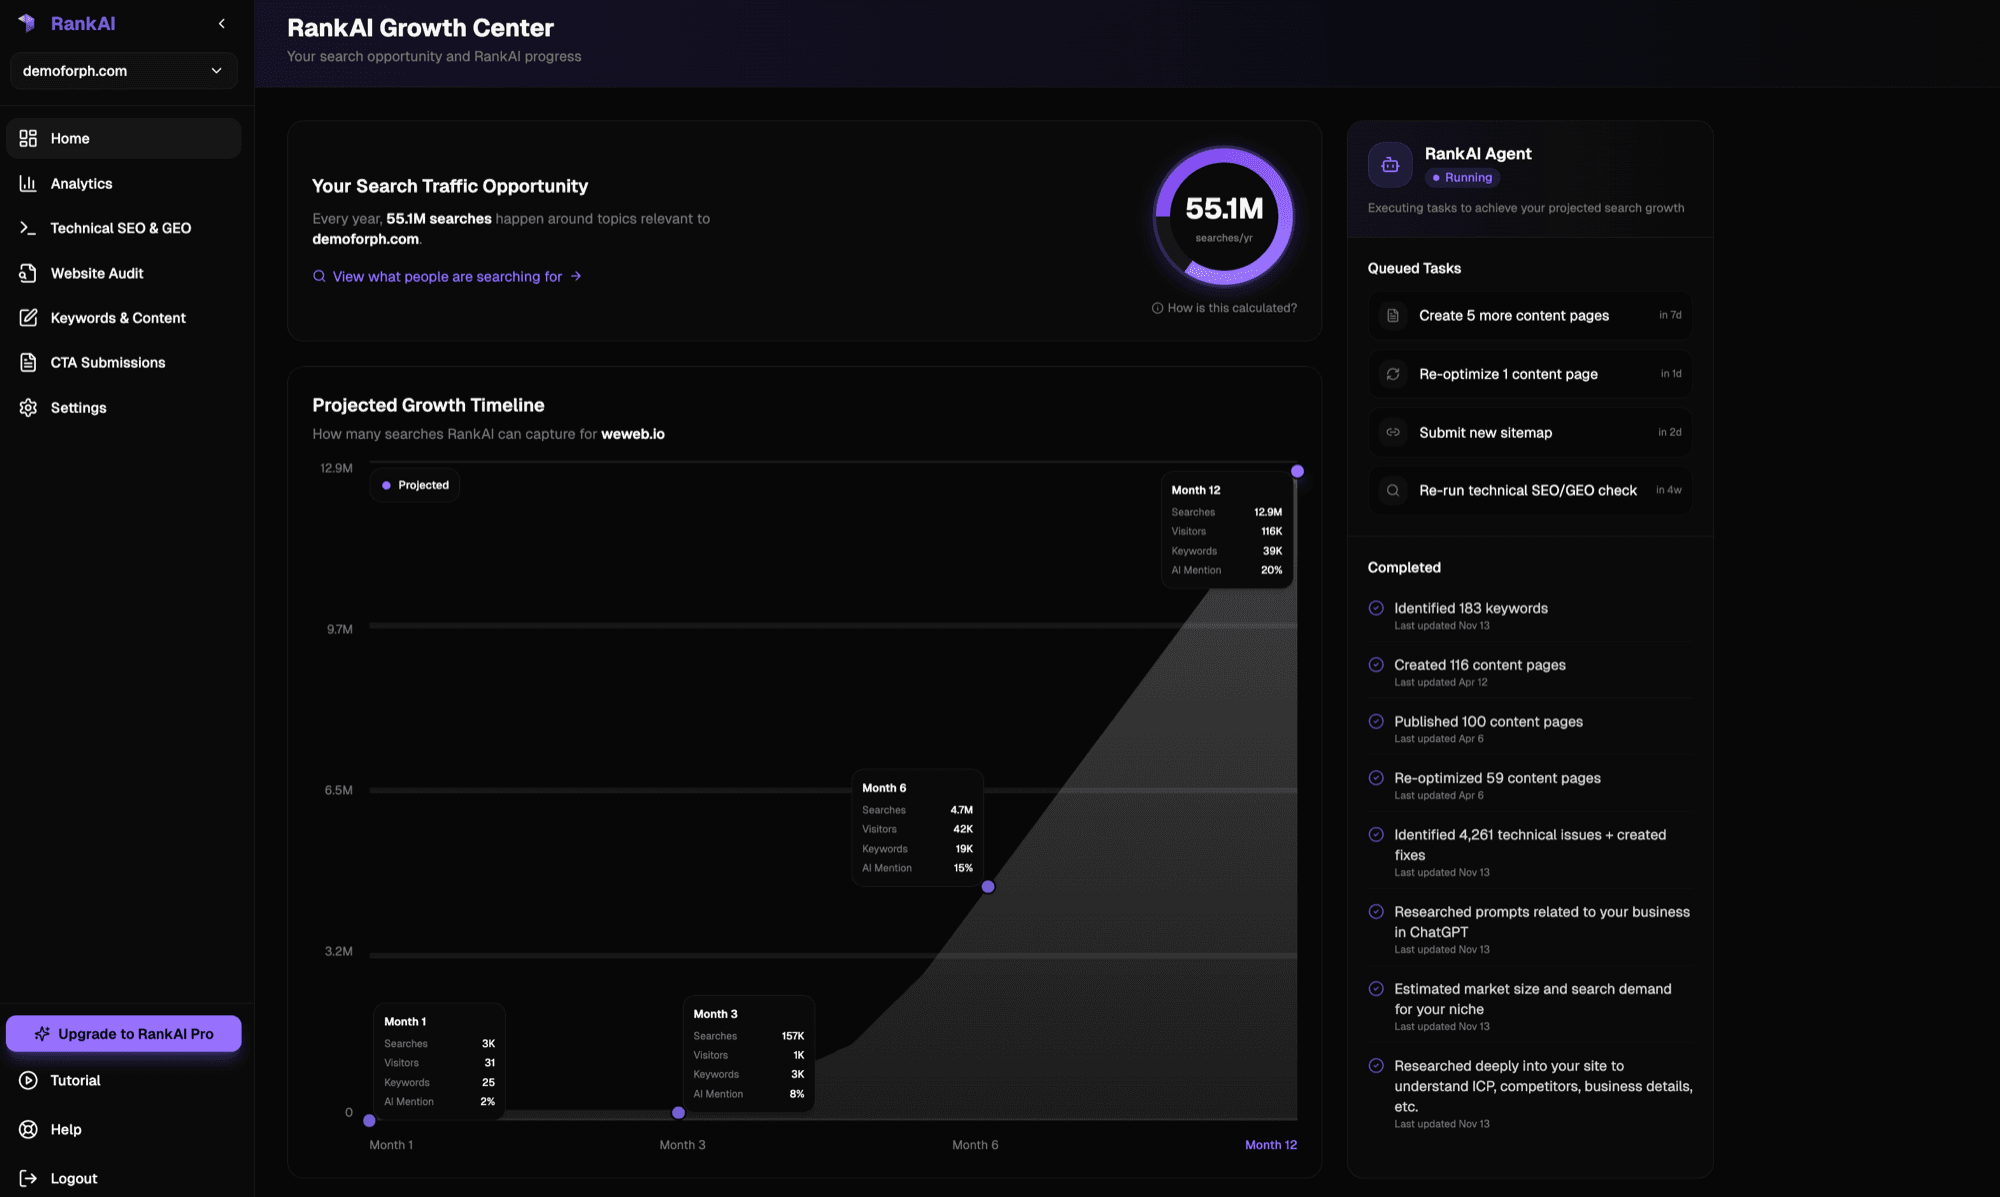Click the Month 12 tooltip card
The width and height of the screenshot is (2000, 1197).
pyautogui.click(x=1227, y=530)
